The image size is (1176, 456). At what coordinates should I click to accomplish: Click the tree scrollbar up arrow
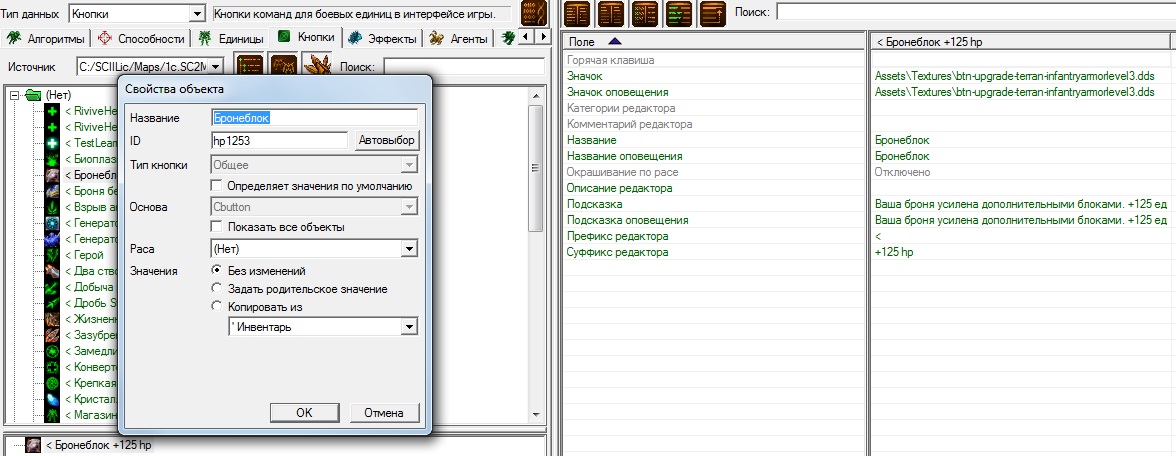coord(536,95)
